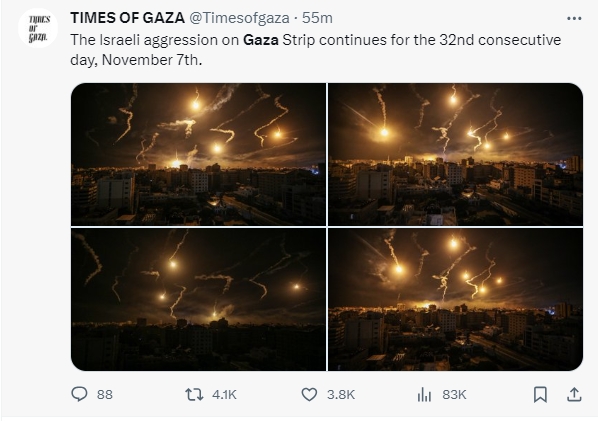Click the share upload arrow icon
This screenshot has height=421, width=598.
574,394
